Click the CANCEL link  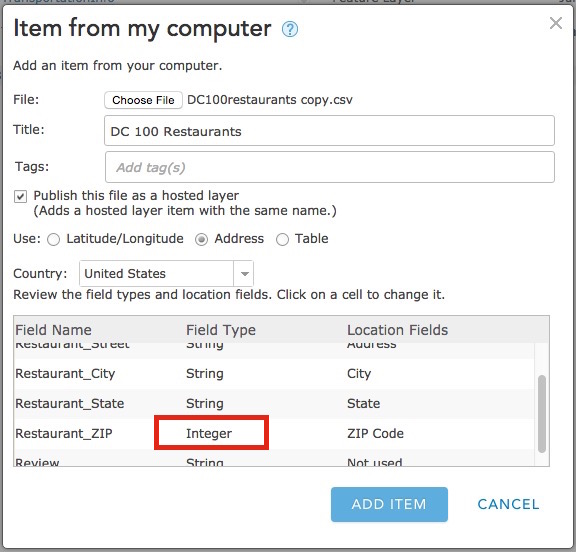coord(508,504)
